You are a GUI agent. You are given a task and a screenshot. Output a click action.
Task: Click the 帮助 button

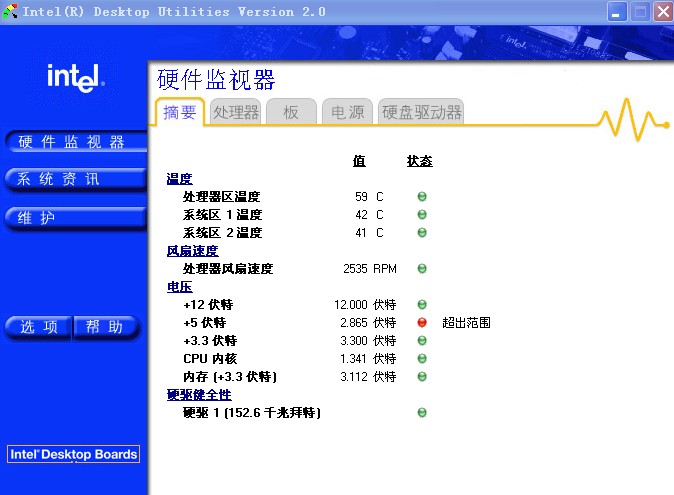pos(106,327)
